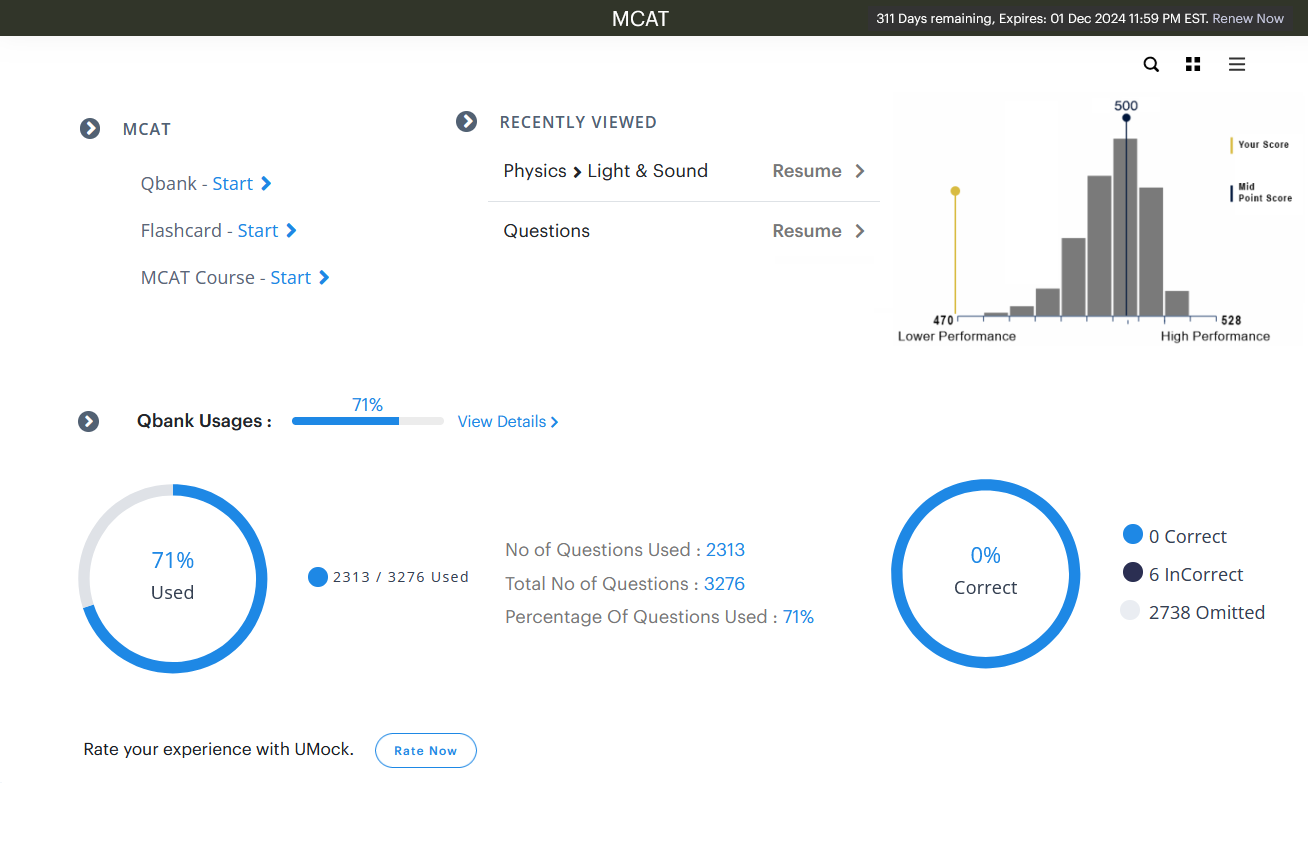Start the Qbank
The width and height of the screenshot is (1308, 858).
click(241, 183)
